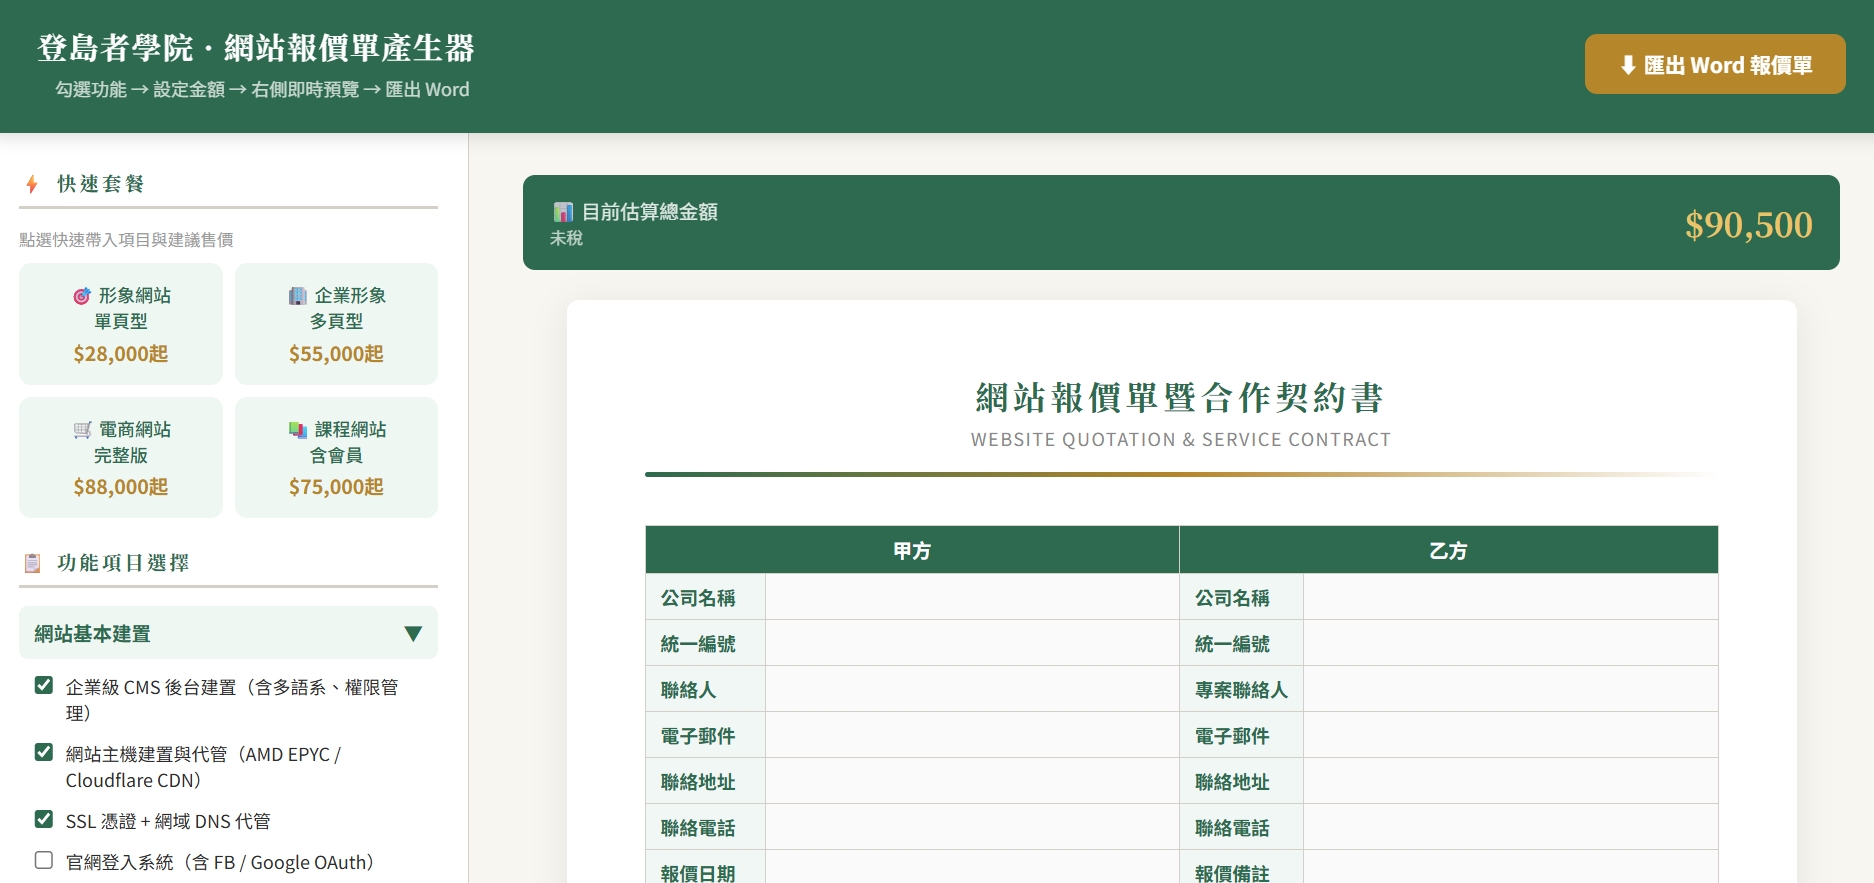Click the 甲方 公司名稱 input cell
1874x883 pixels.
972,597
